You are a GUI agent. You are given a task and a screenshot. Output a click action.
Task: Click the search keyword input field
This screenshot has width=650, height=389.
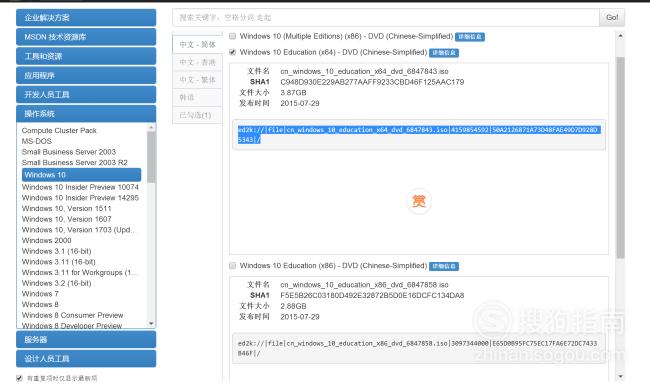point(386,17)
